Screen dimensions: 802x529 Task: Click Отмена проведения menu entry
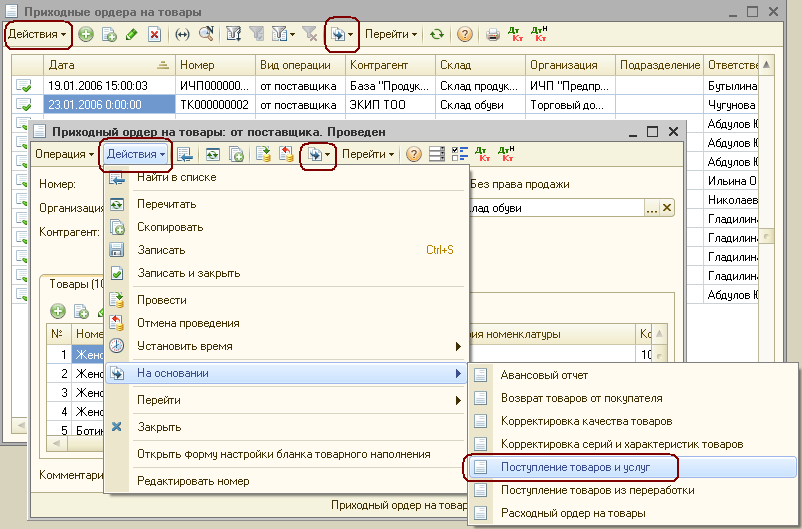[188, 323]
